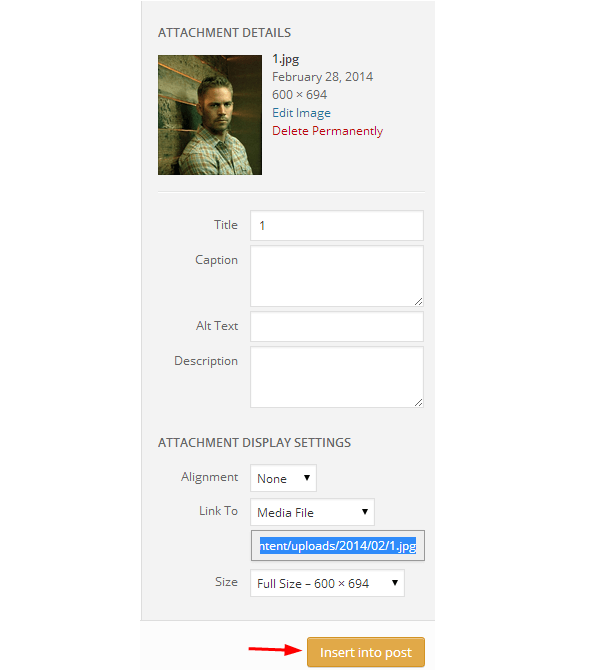Focus the Title input field

[x=337, y=225]
